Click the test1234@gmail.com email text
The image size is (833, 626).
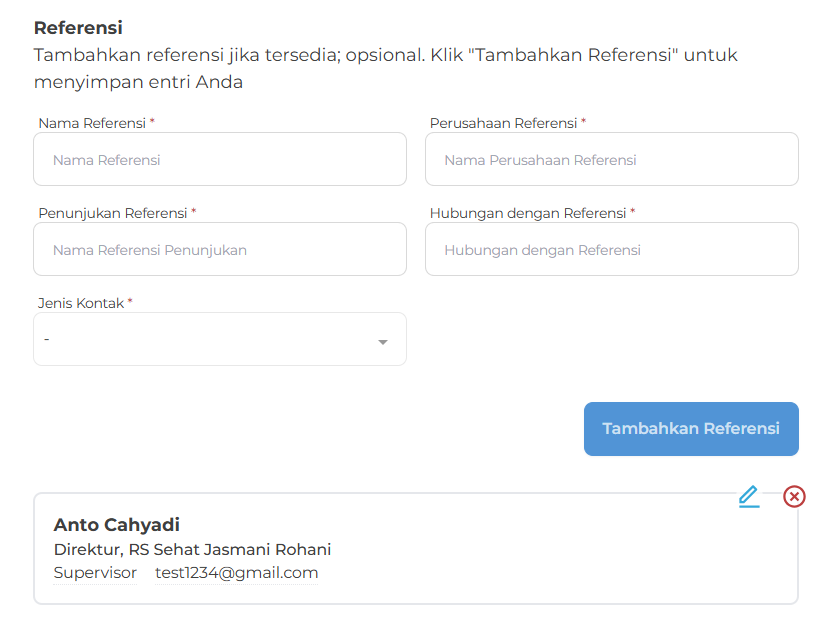click(237, 573)
